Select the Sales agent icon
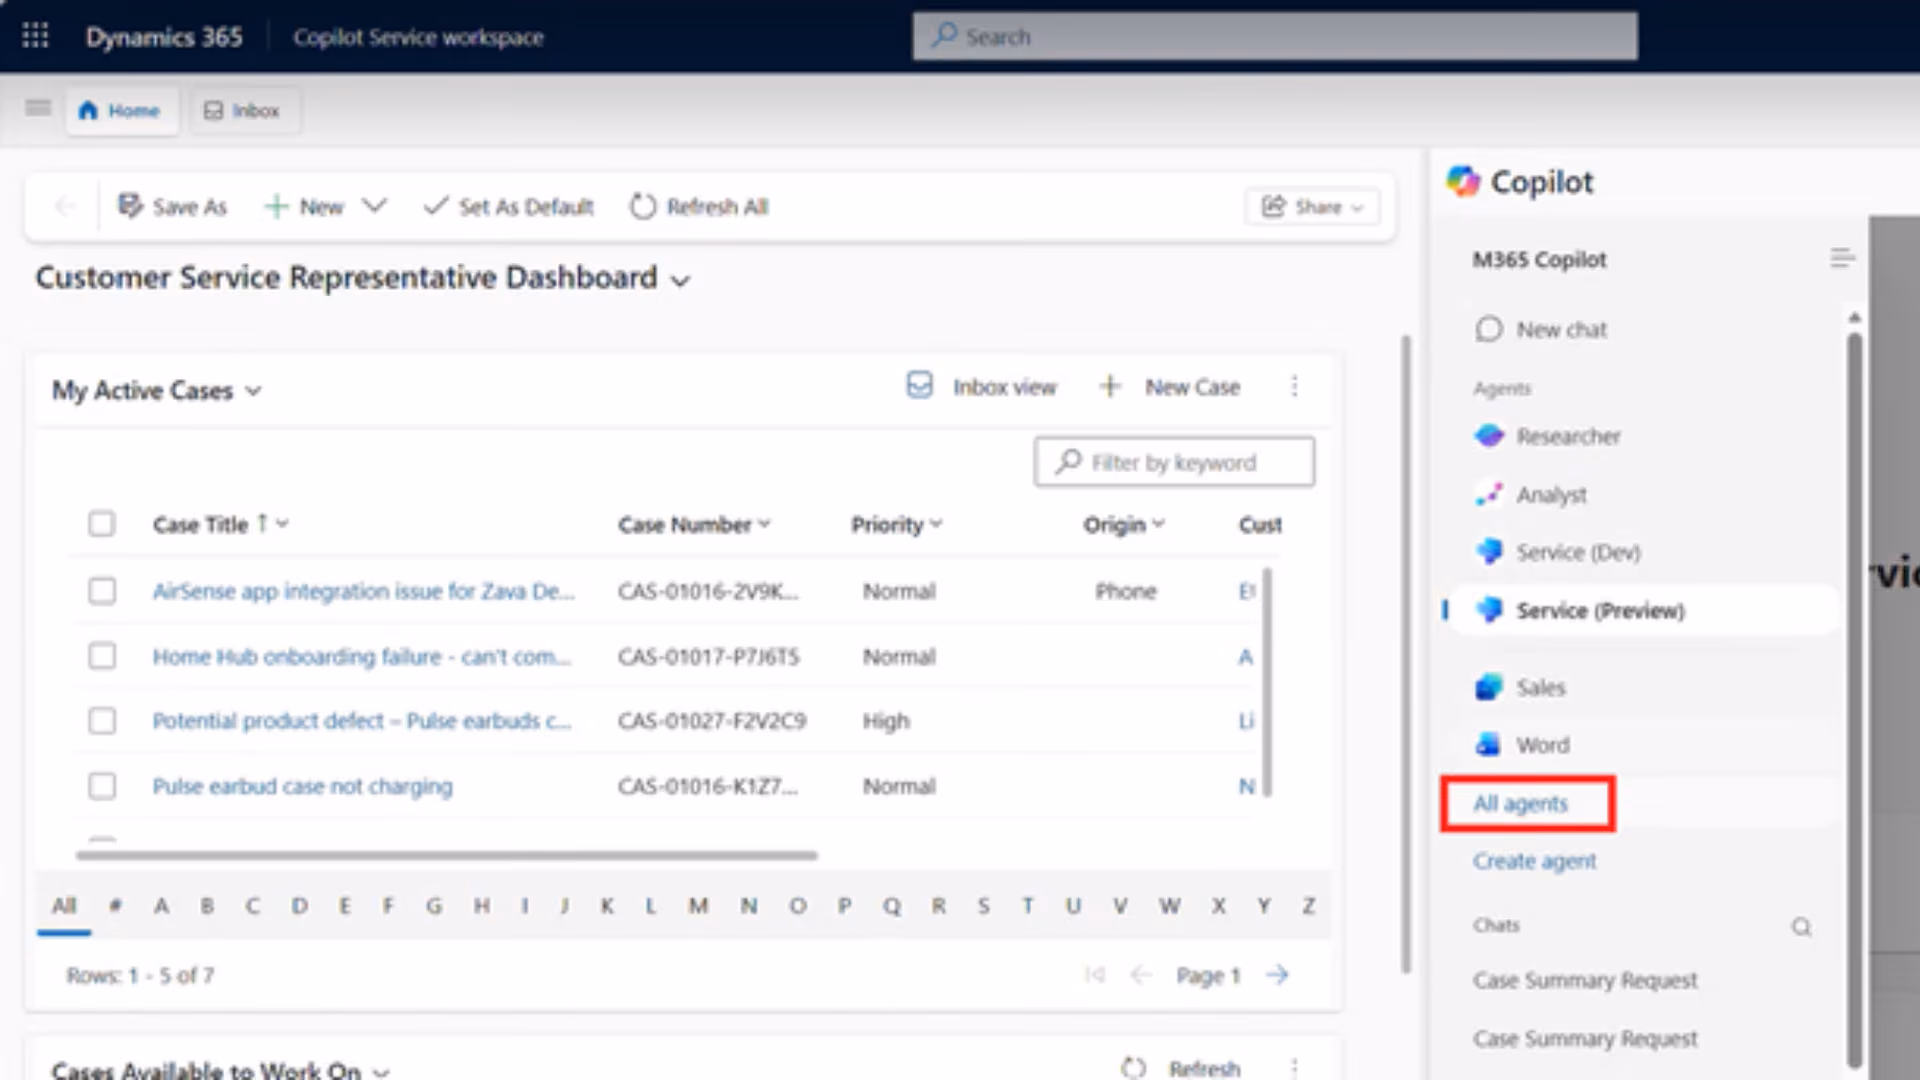The image size is (1920, 1080). pyautogui.click(x=1489, y=687)
